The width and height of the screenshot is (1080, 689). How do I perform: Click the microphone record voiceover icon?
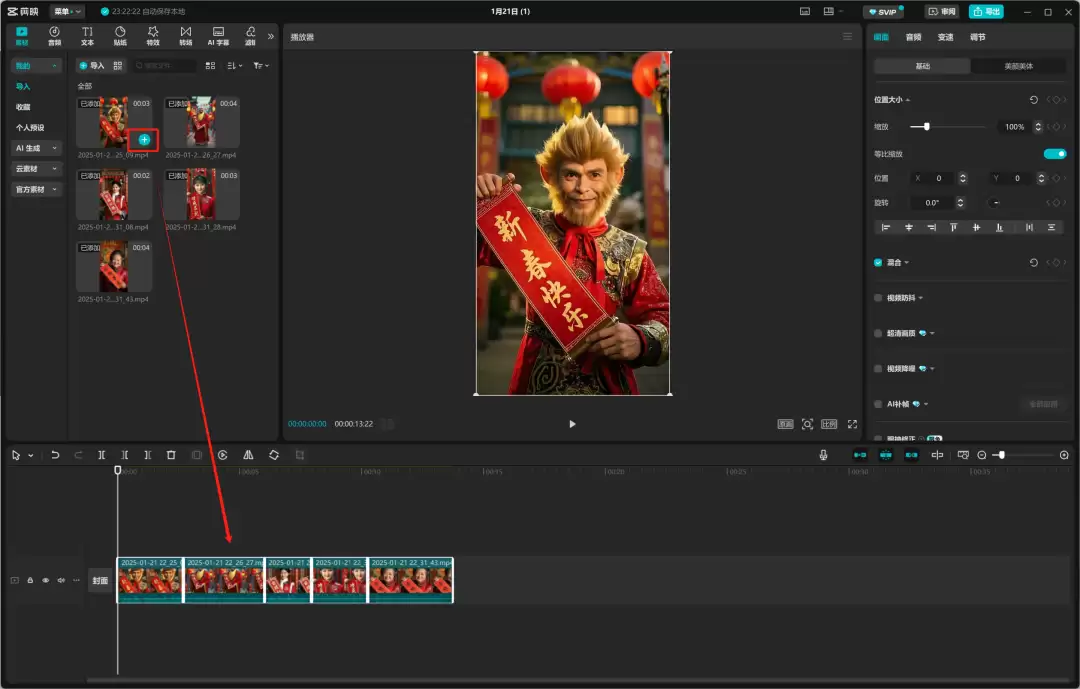point(823,455)
